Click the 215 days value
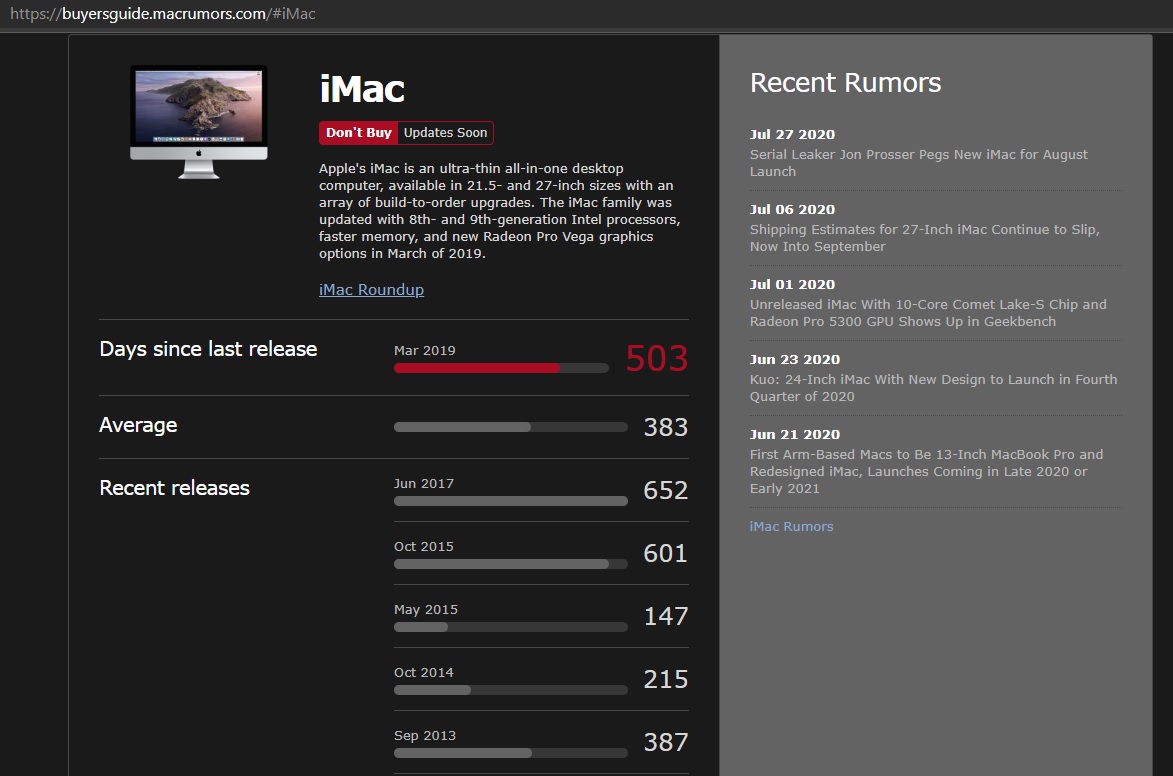The height and width of the screenshot is (776, 1173). (666, 679)
